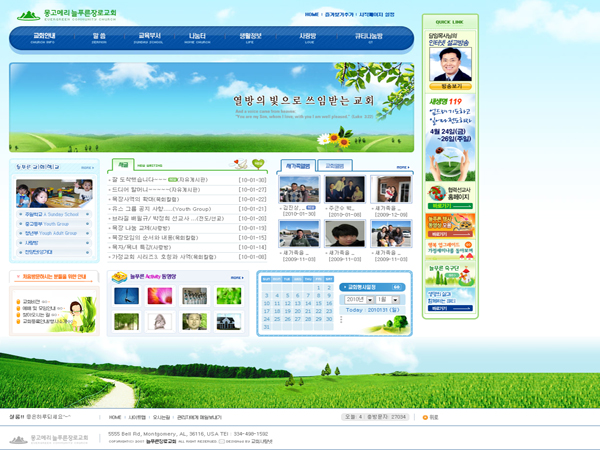This screenshot has height=450, width=600.
Task: Expand 'more' beside the photo album tabs
Action: point(402,167)
